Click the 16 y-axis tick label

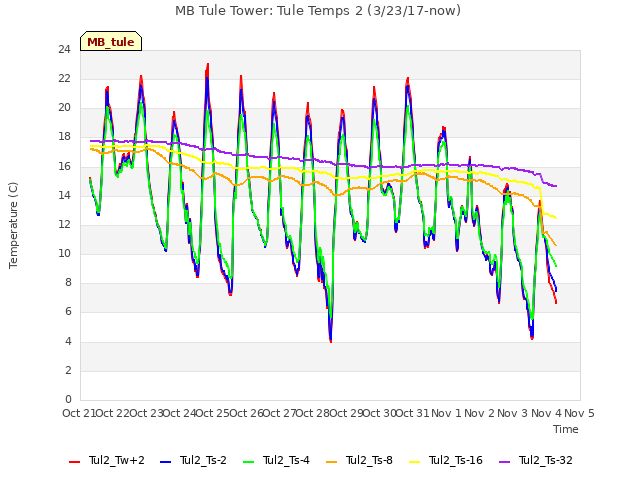[x=64, y=167]
